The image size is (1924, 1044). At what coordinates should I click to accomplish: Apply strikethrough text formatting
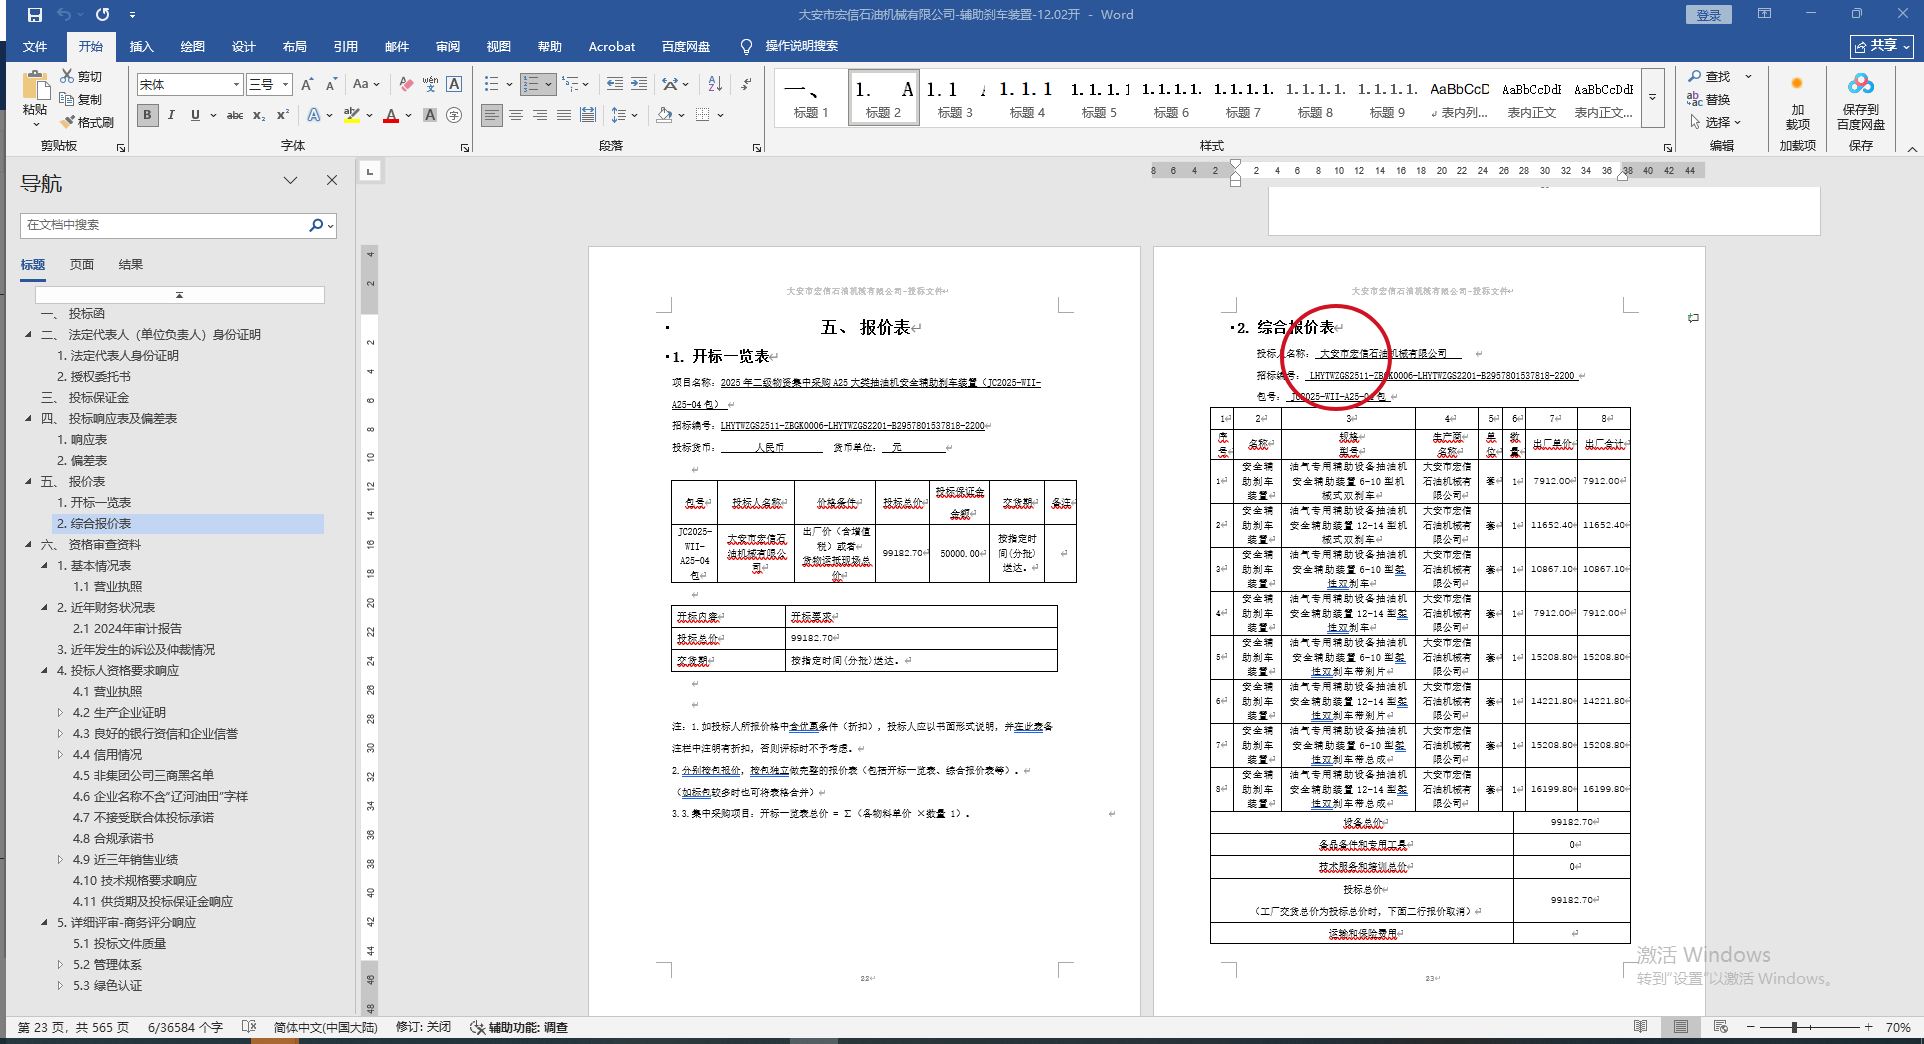point(235,115)
